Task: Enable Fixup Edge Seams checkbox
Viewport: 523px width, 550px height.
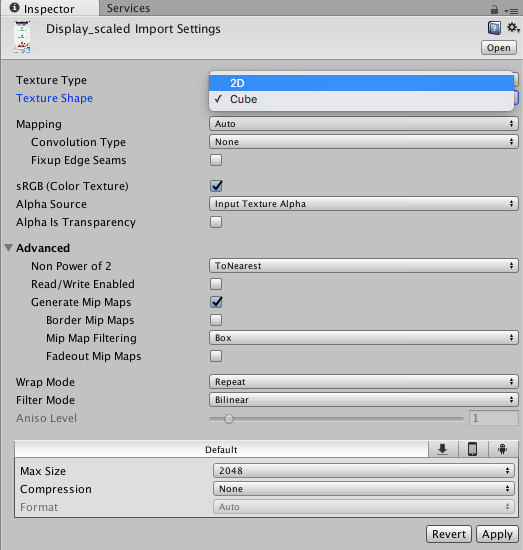Action: point(216,160)
